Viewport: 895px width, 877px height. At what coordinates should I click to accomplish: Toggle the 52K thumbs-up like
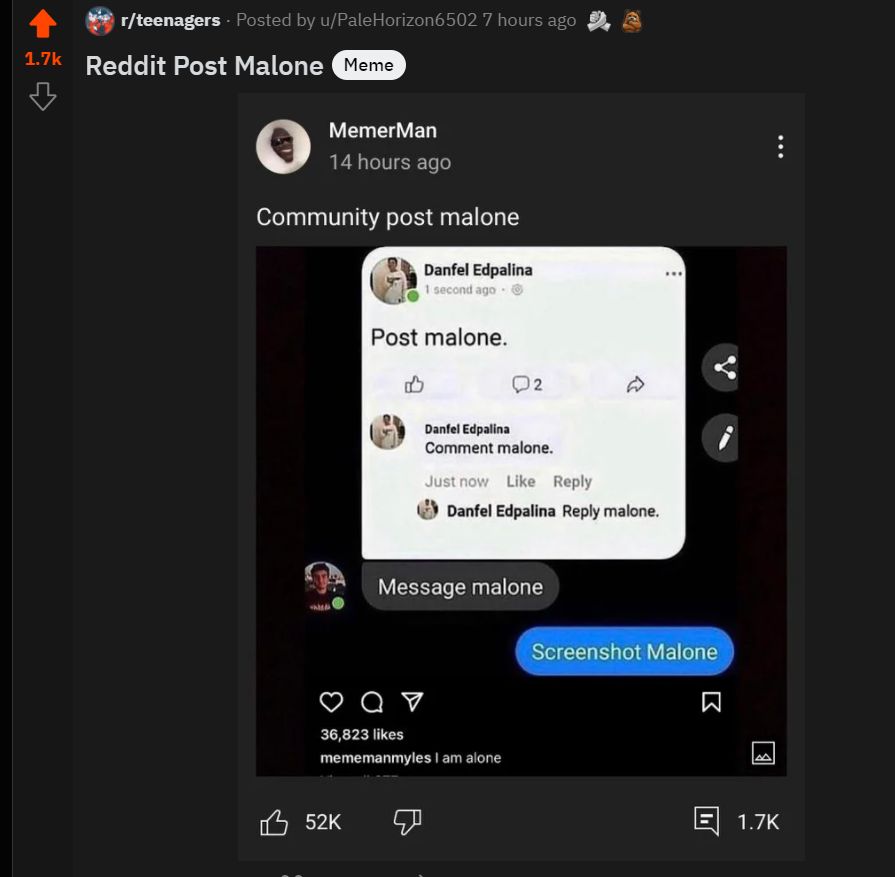coord(274,821)
